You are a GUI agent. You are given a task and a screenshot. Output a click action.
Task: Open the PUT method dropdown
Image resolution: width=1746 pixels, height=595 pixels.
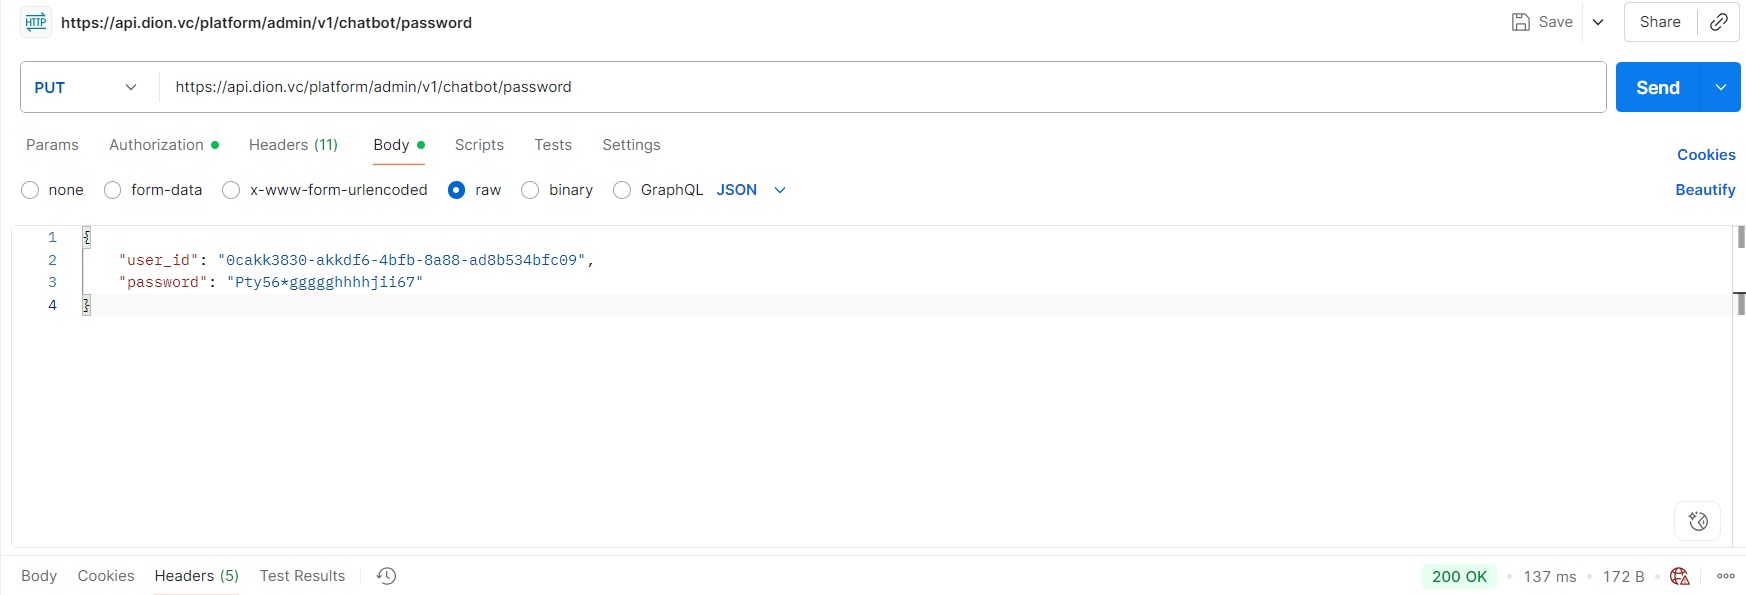pyautogui.click(x=86, y=88)
